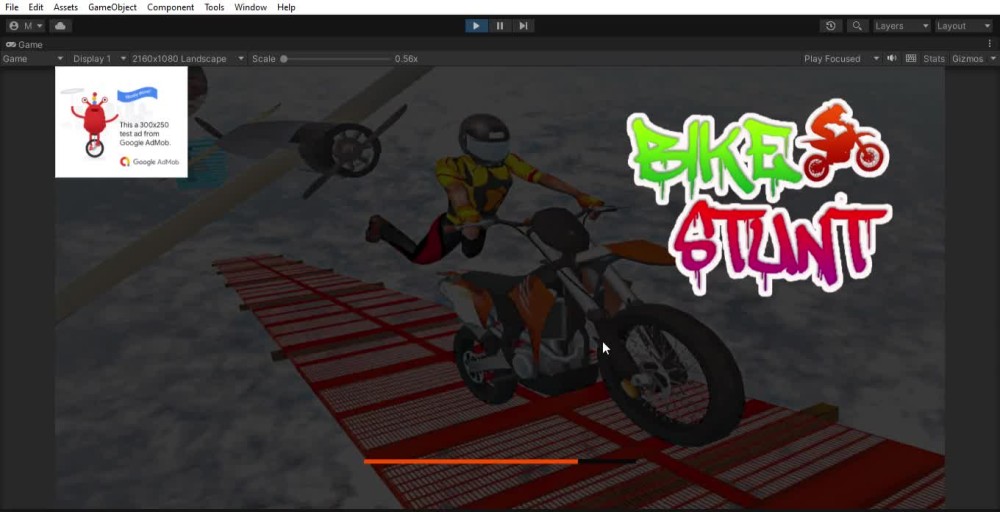Open the Help menu
Screen dimensions: 1000x512
286,7
